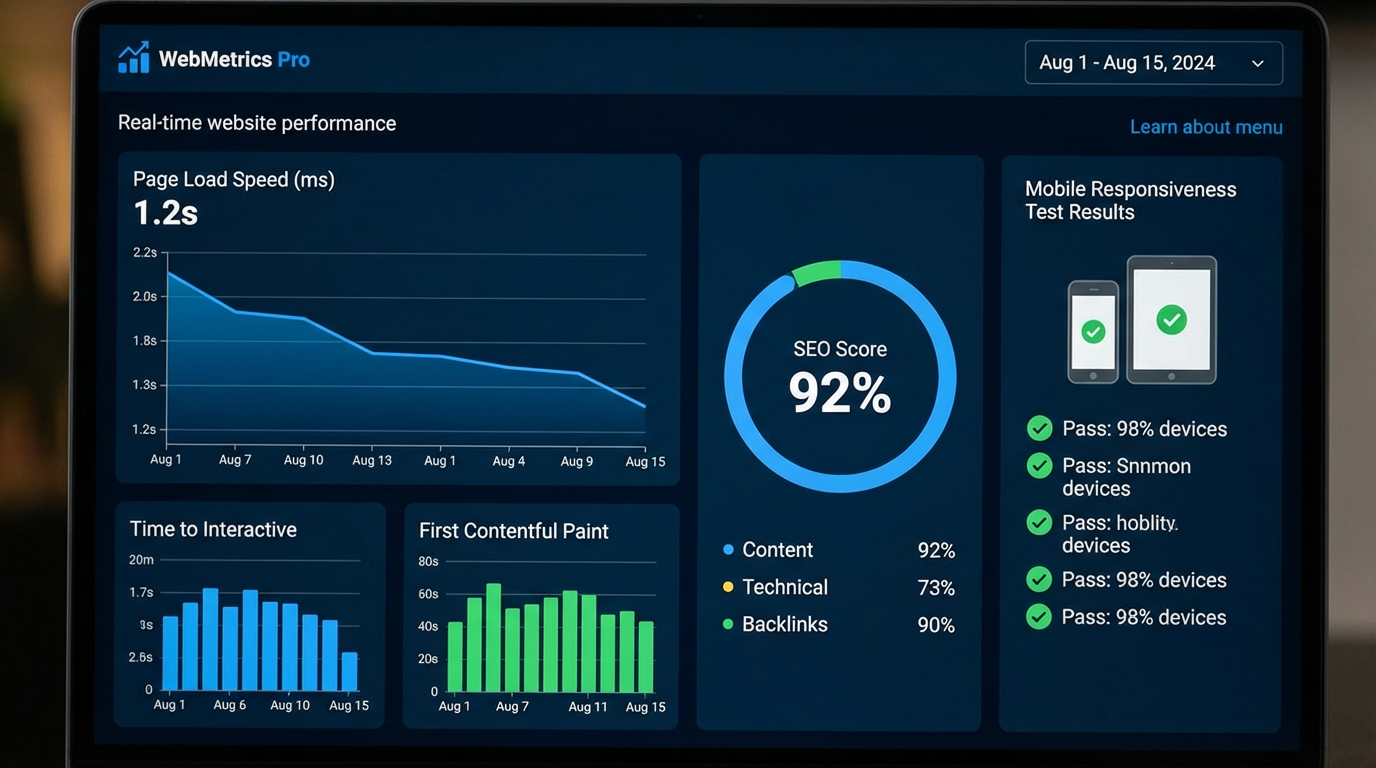Click the green checkmark overlay on the tablet
Viewport: 1376px width, 768px height.
click(x=1171, y=318)
